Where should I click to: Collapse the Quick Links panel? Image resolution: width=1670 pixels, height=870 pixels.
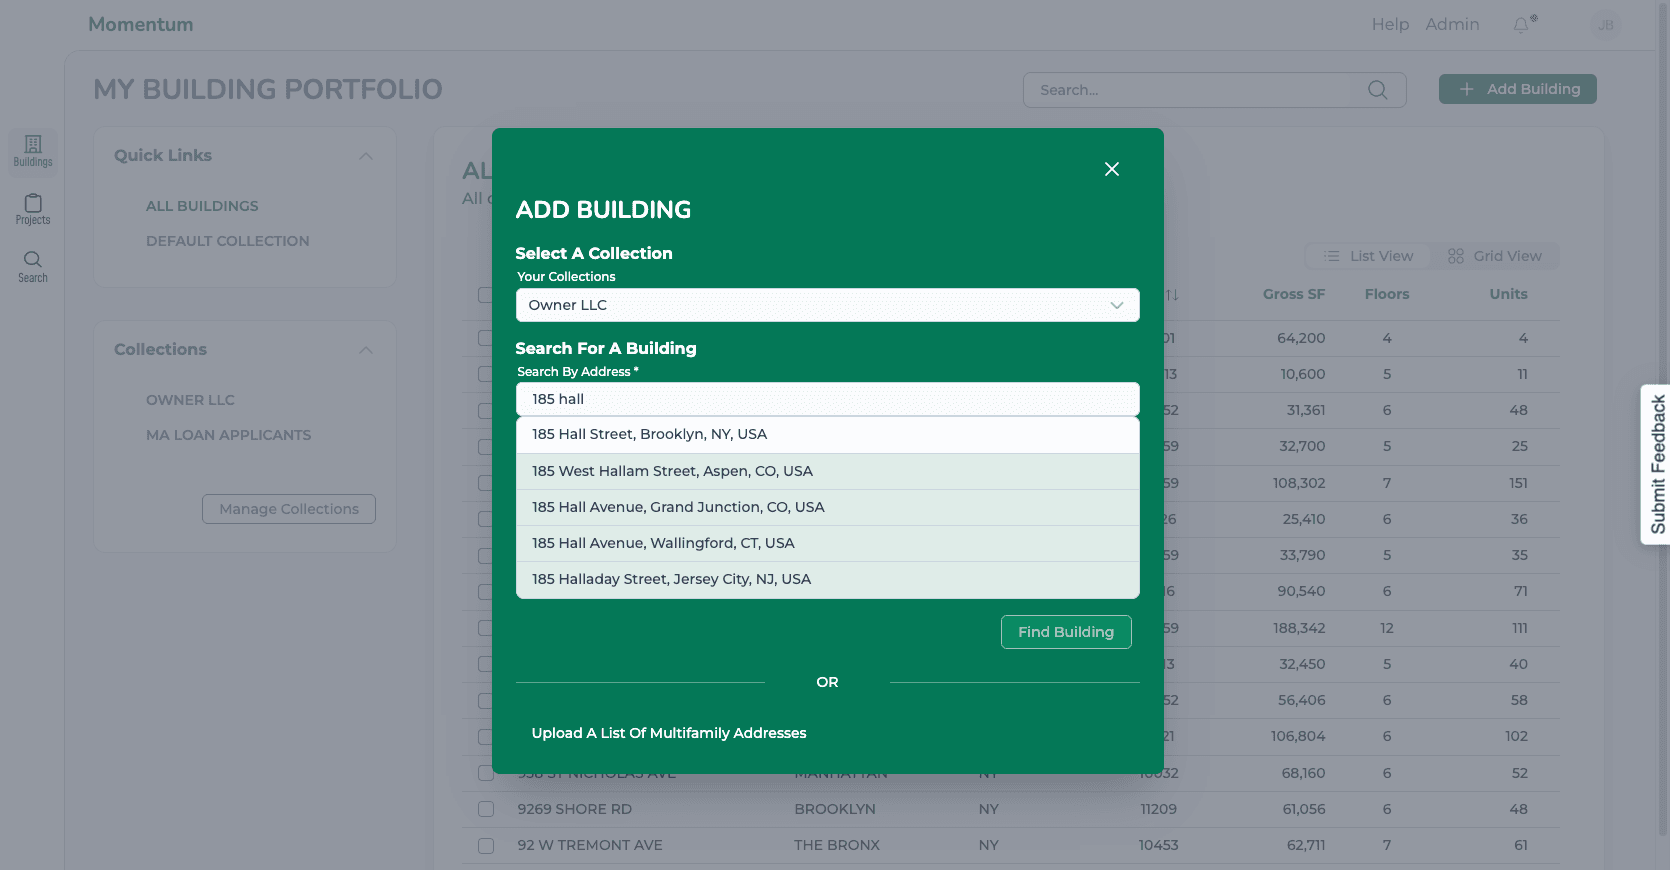[x=366, y=156]
